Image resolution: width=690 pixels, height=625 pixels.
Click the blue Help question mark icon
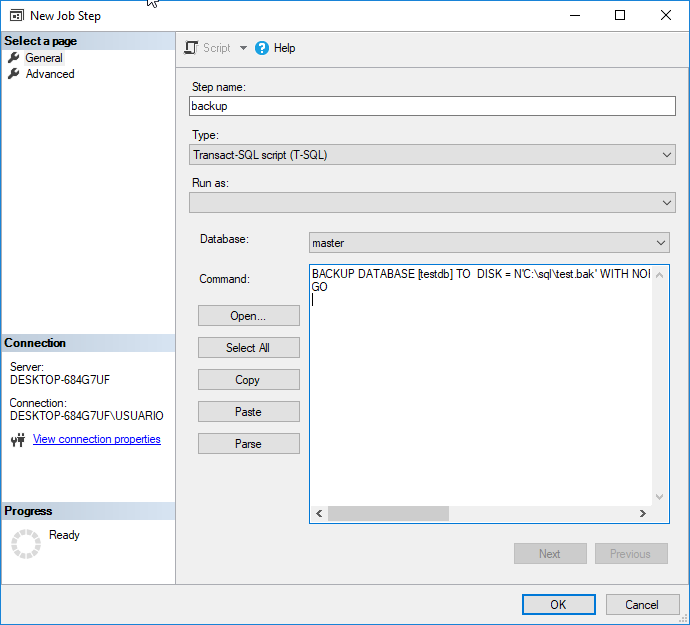262,48
